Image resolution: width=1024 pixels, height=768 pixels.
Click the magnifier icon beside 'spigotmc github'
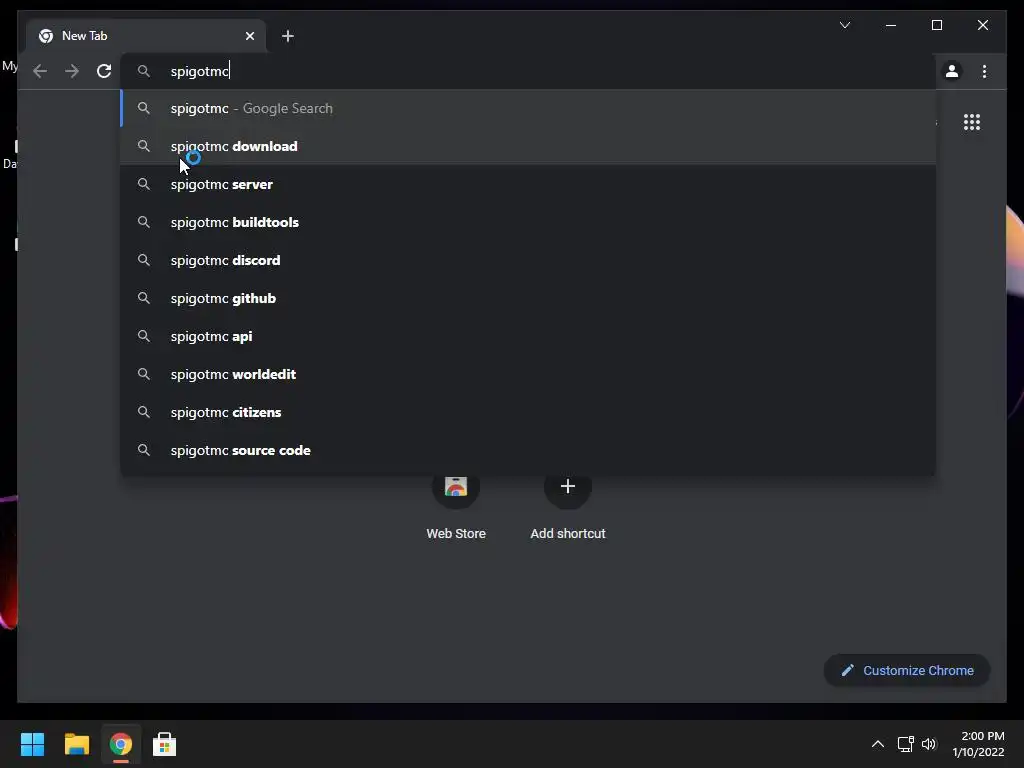click(144, 298)
